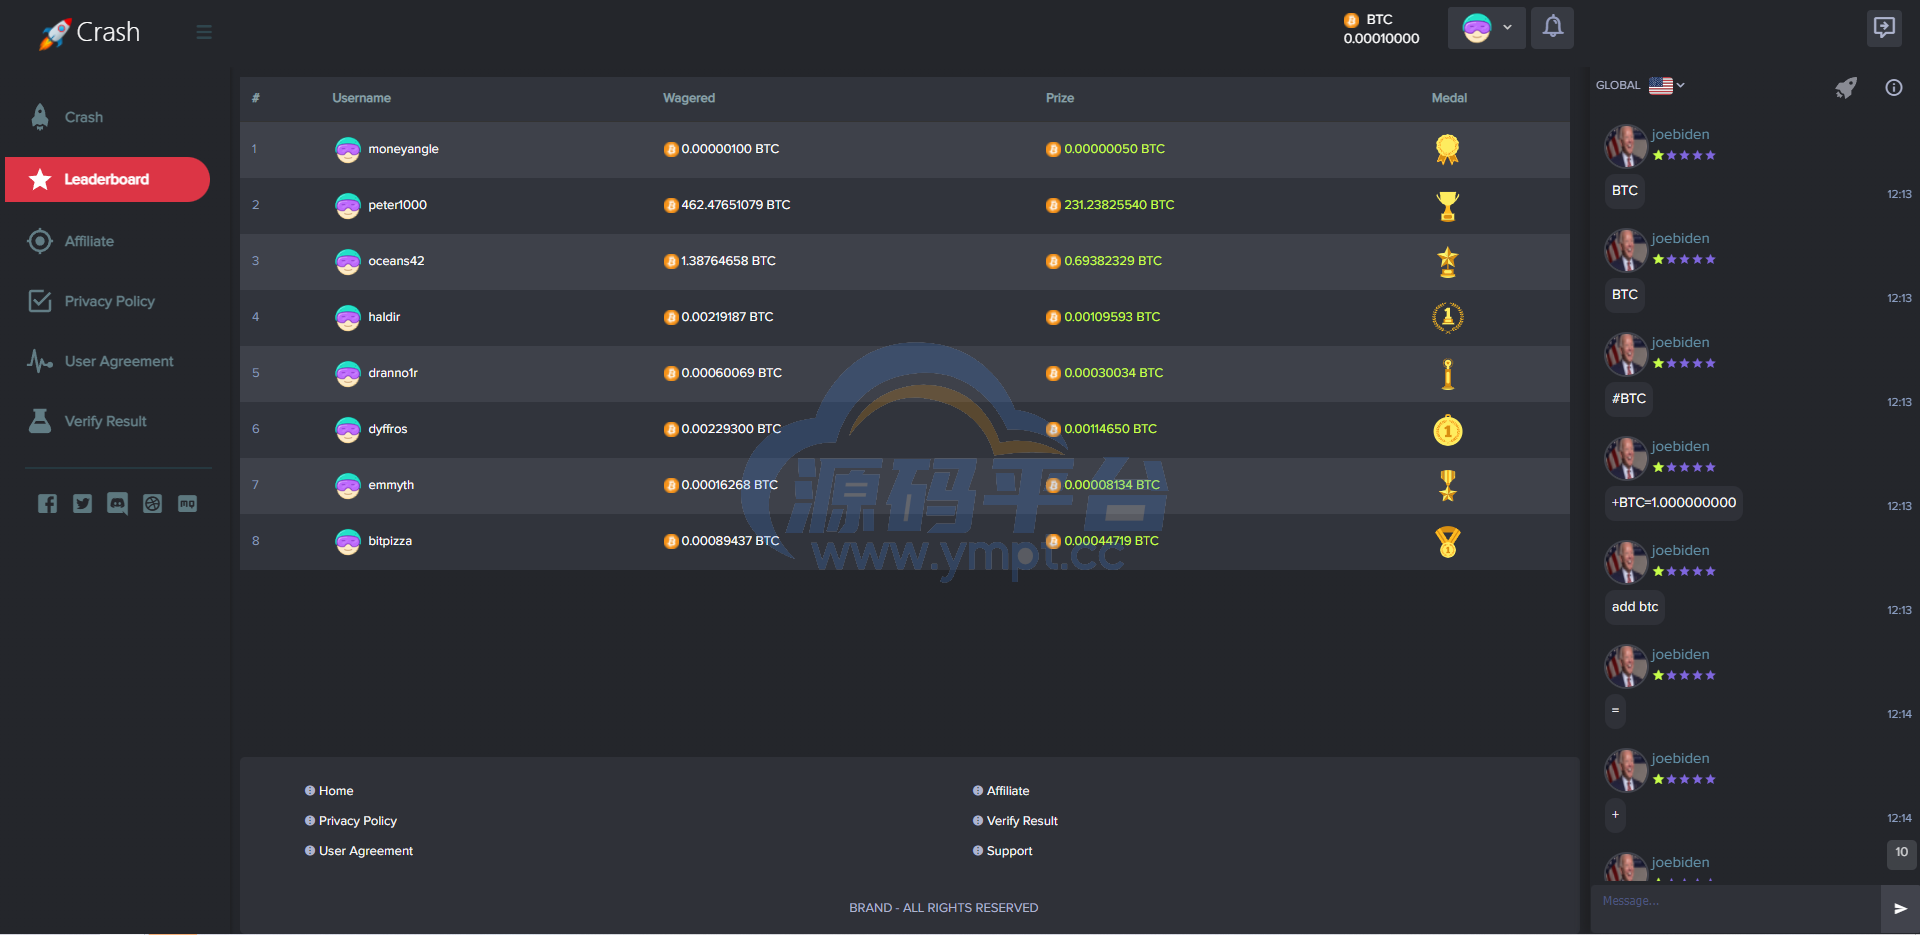
Task: Click the BTC coin icon in header
Action: click(x=1351, y=20)
